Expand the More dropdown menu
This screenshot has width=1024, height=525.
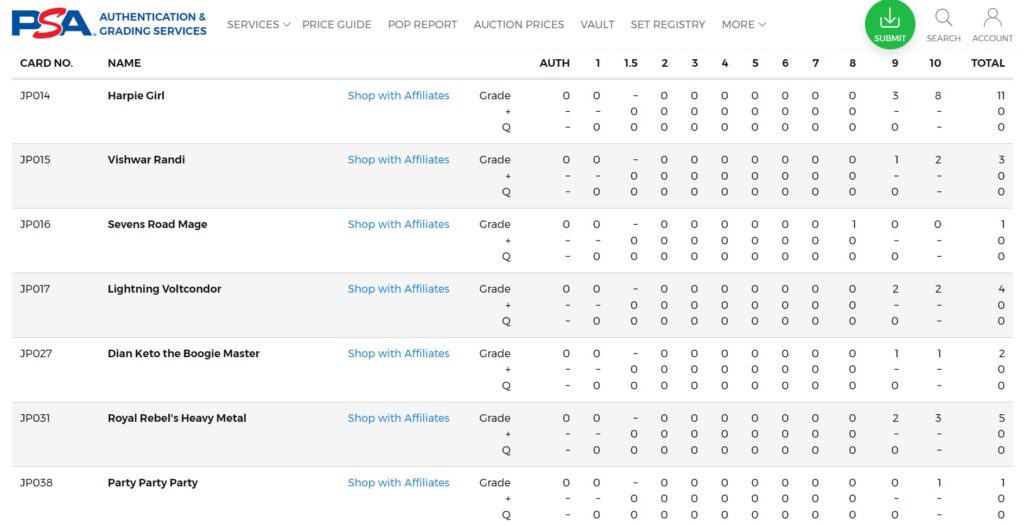click(x=744, y=25)
